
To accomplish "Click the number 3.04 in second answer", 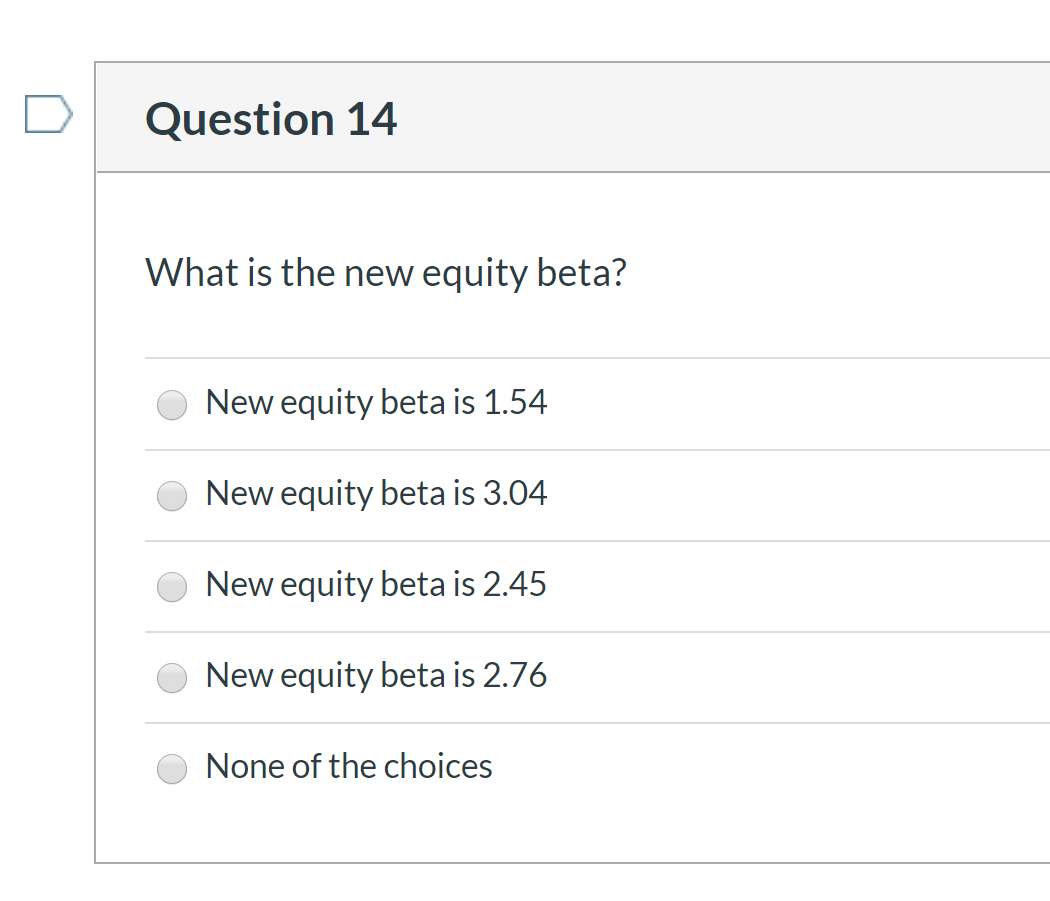I will (514, 493).
